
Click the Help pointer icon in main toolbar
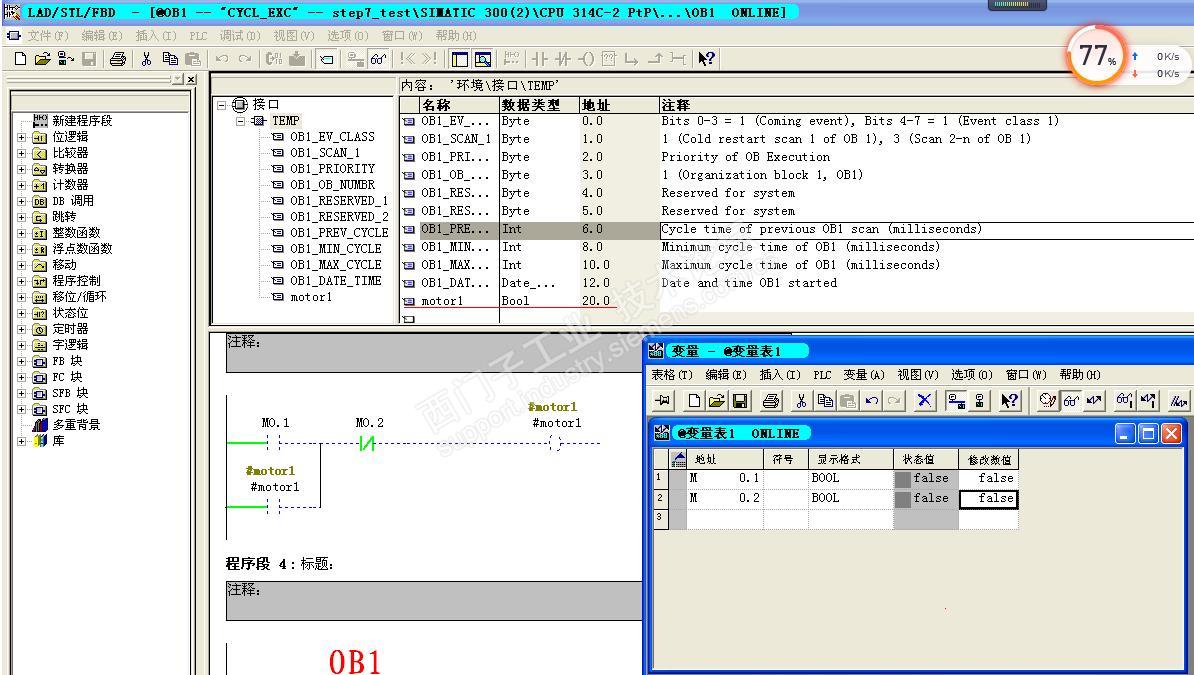(706, 59)
